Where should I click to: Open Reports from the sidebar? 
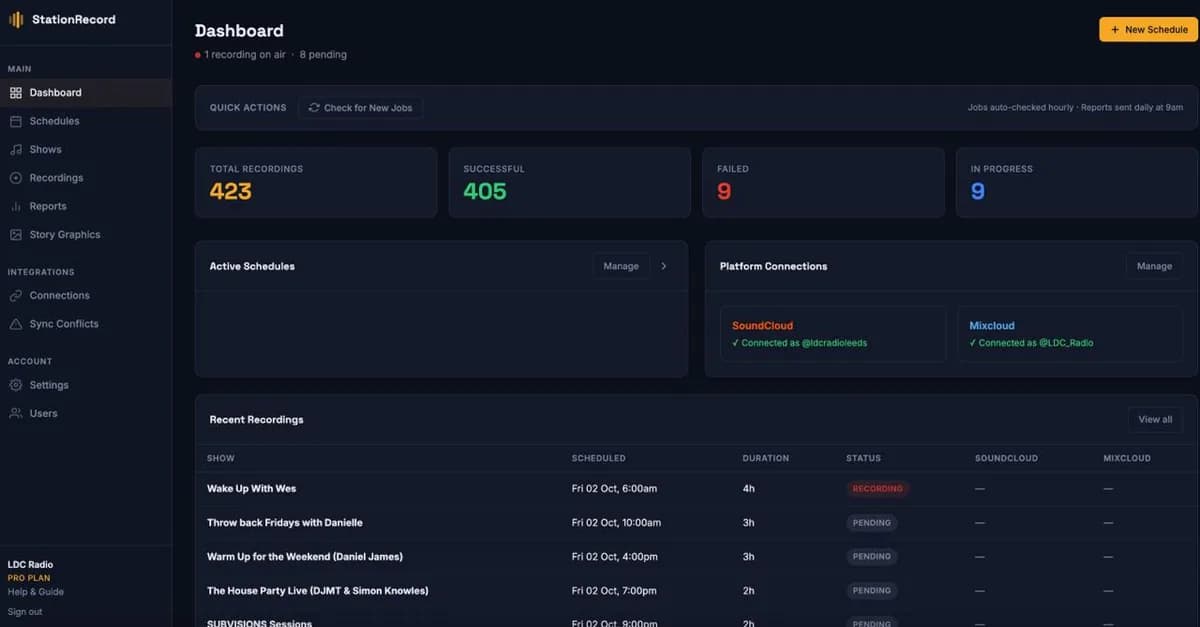[86, 206]
